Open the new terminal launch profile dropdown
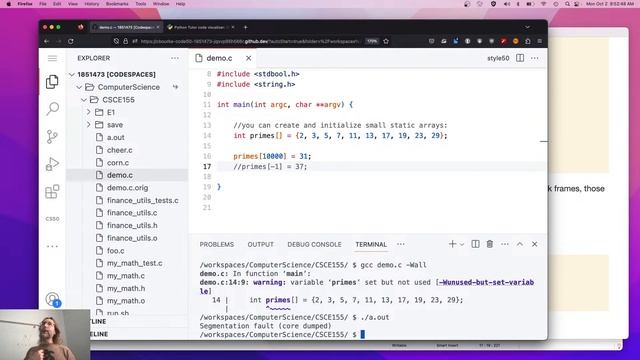Image resolution: width=640 pixels, height=360 pixels. pos(462,244)
